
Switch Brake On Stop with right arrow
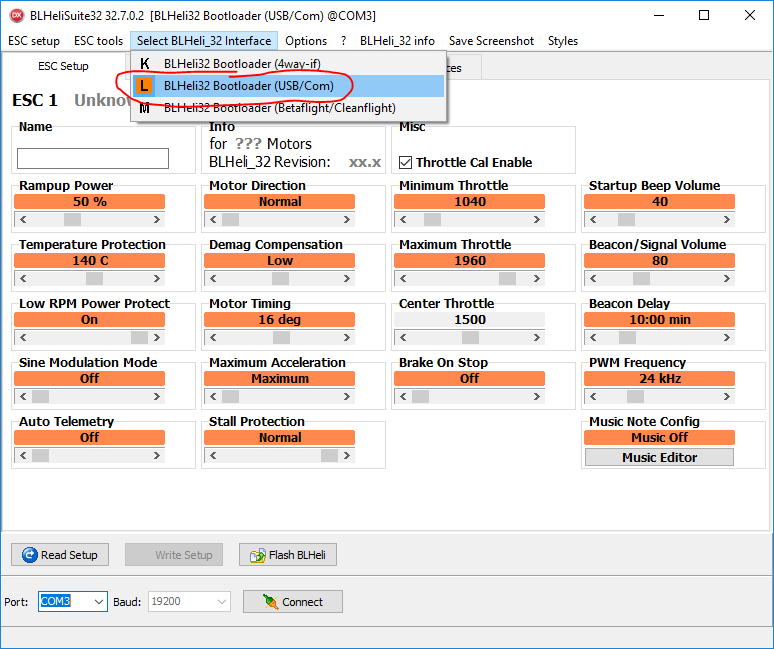tap(537, 397)
